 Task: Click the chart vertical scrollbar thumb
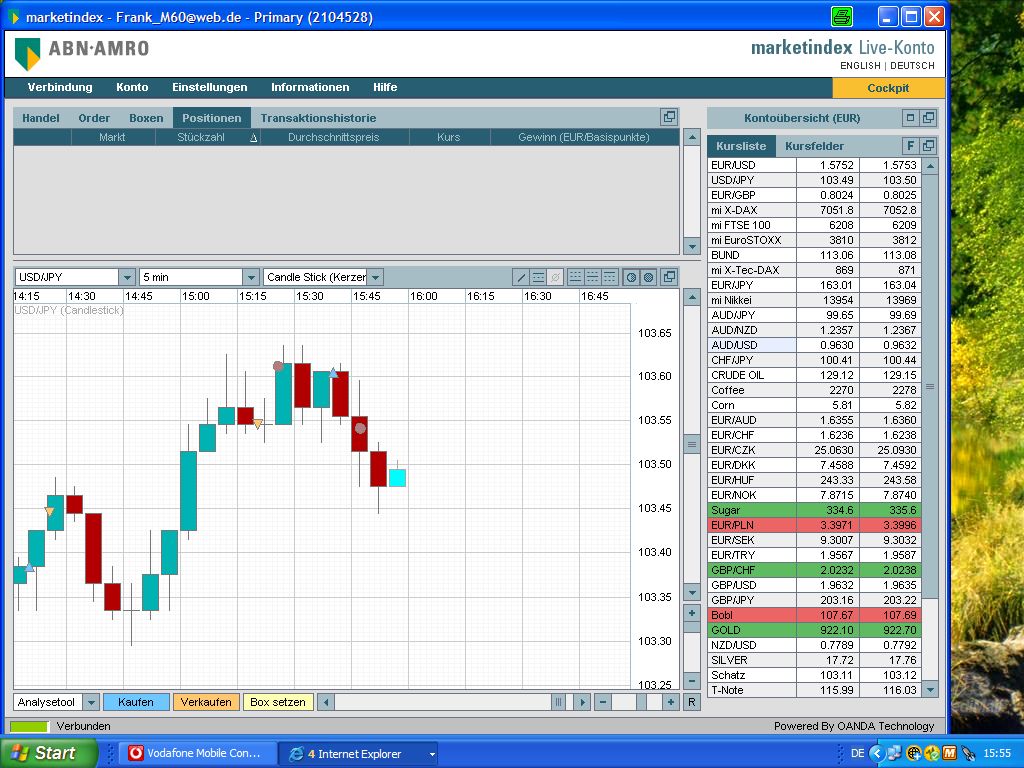[692, 445]
